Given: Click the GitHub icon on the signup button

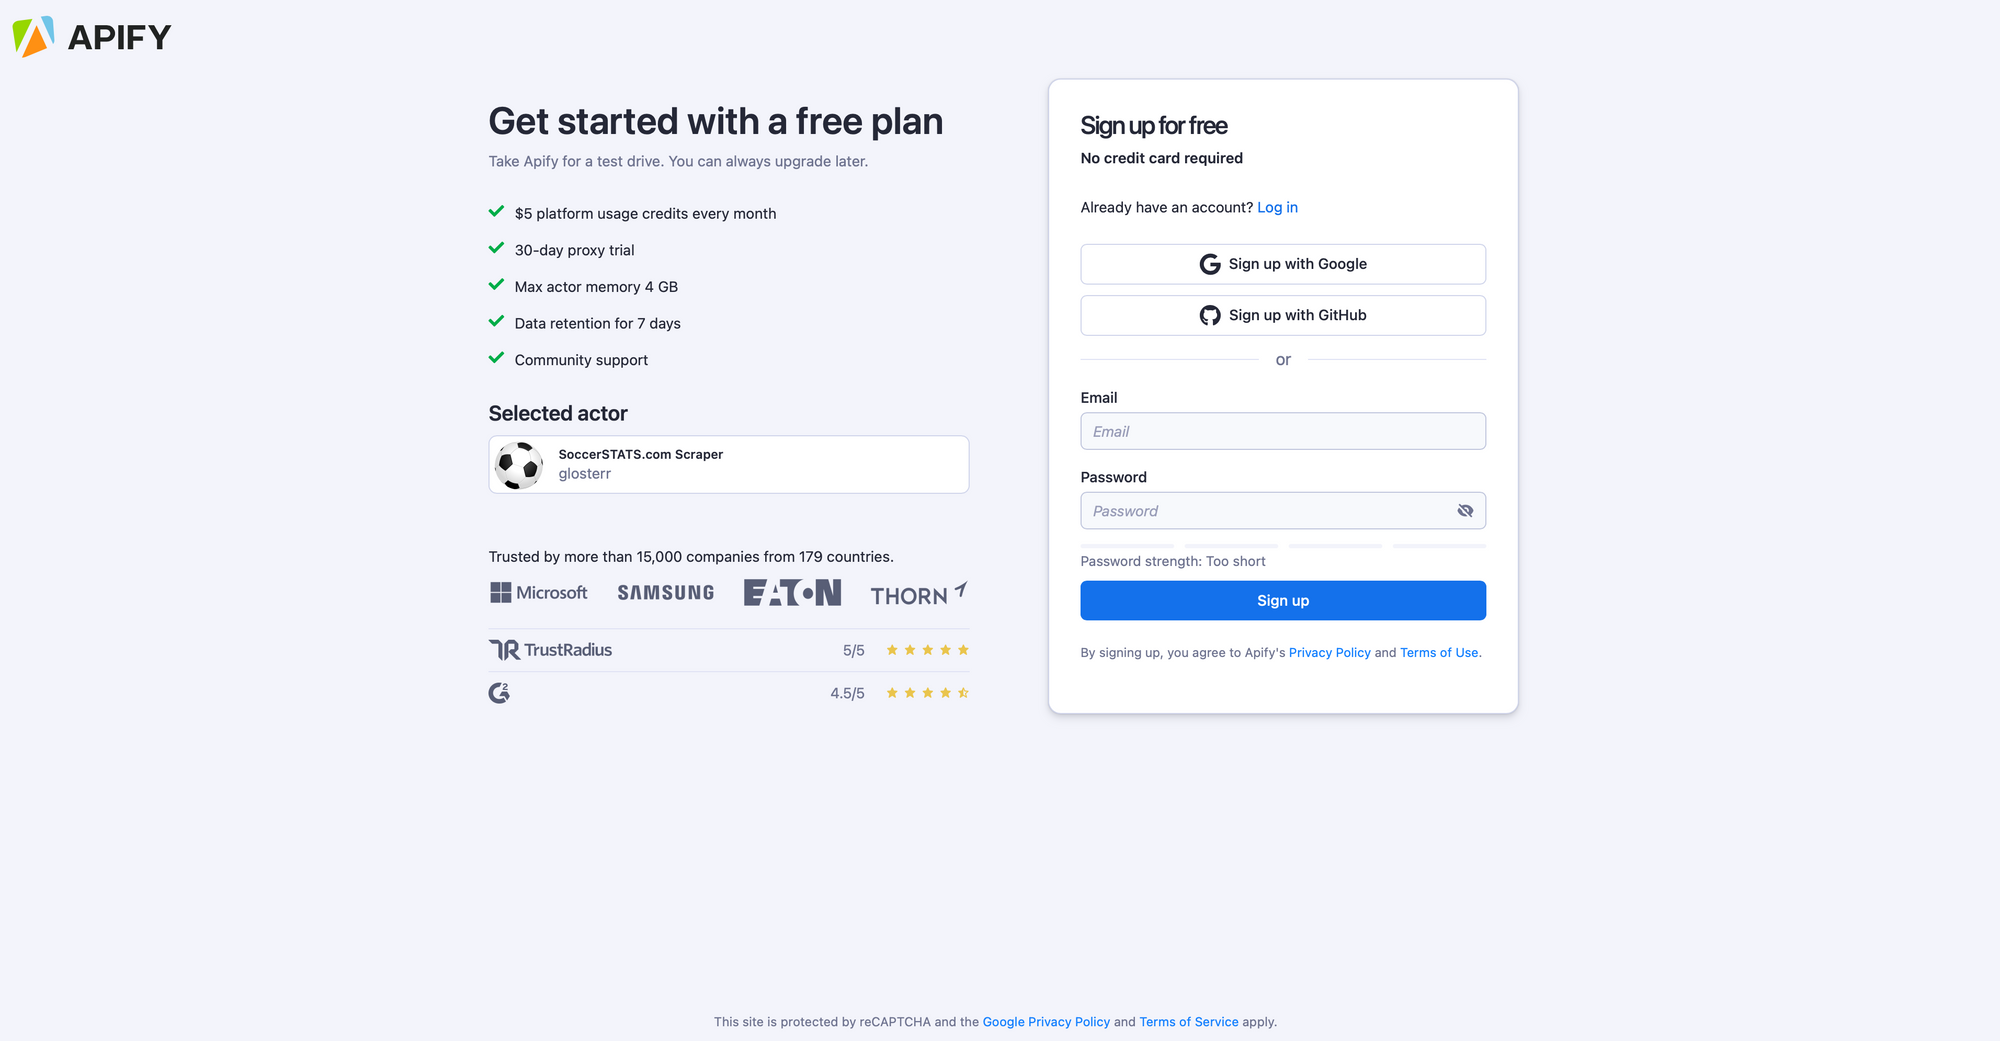Looking at the screenshot, I should coord(1209,315).
